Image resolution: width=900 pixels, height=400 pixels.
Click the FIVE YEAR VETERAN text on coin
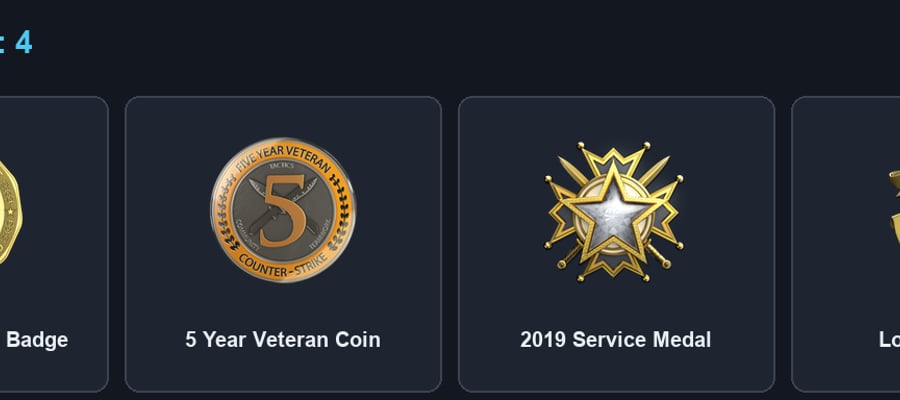pyautogui.click(x=283, y=159)
